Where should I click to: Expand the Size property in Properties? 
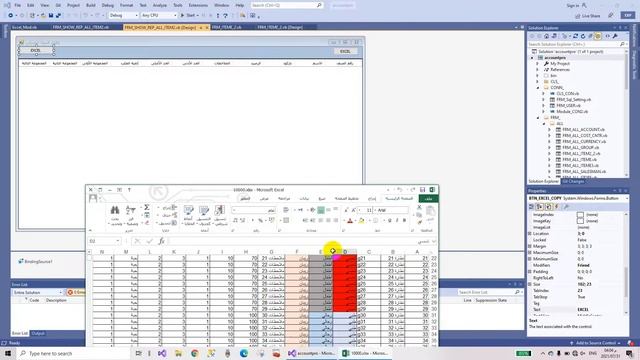coord(530,284)
